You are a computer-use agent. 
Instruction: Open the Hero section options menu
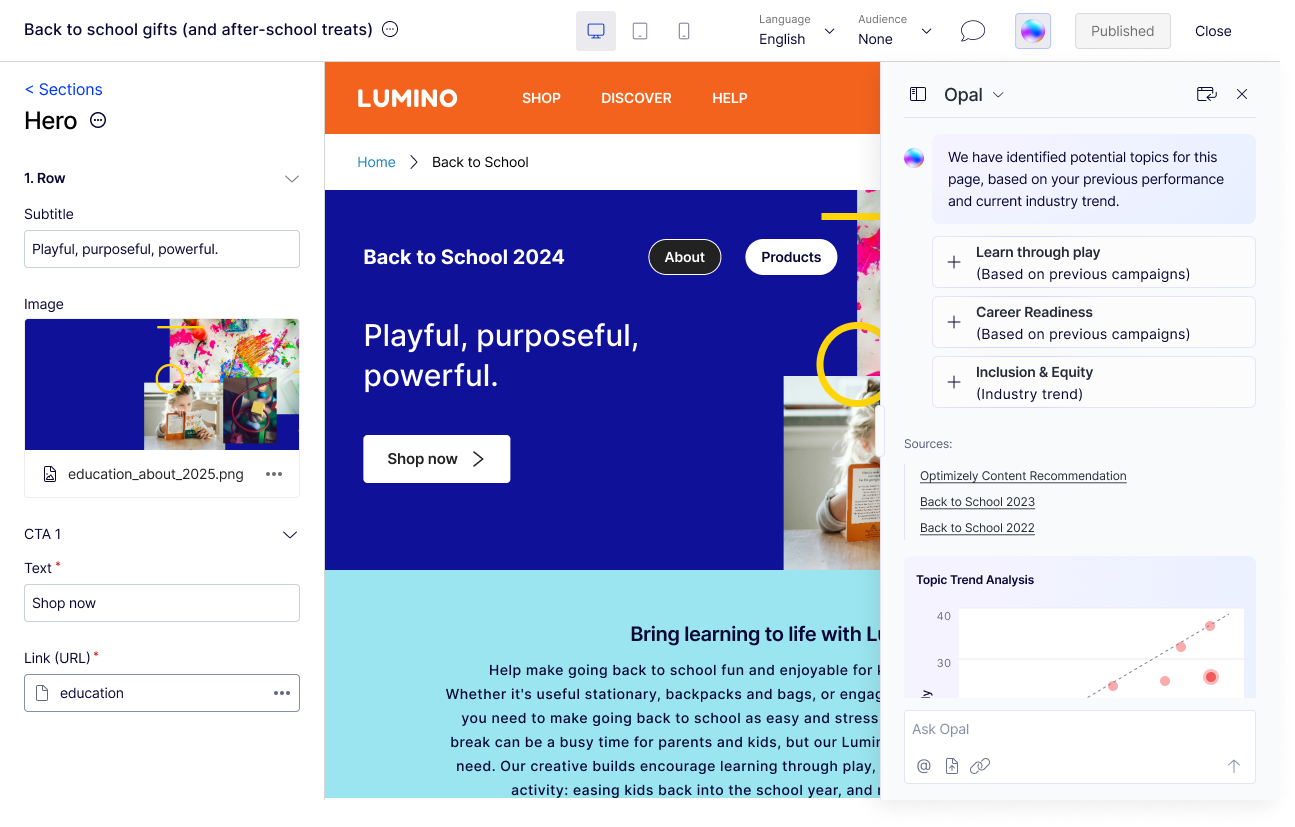pyautogui.click(x=98, y=121)
